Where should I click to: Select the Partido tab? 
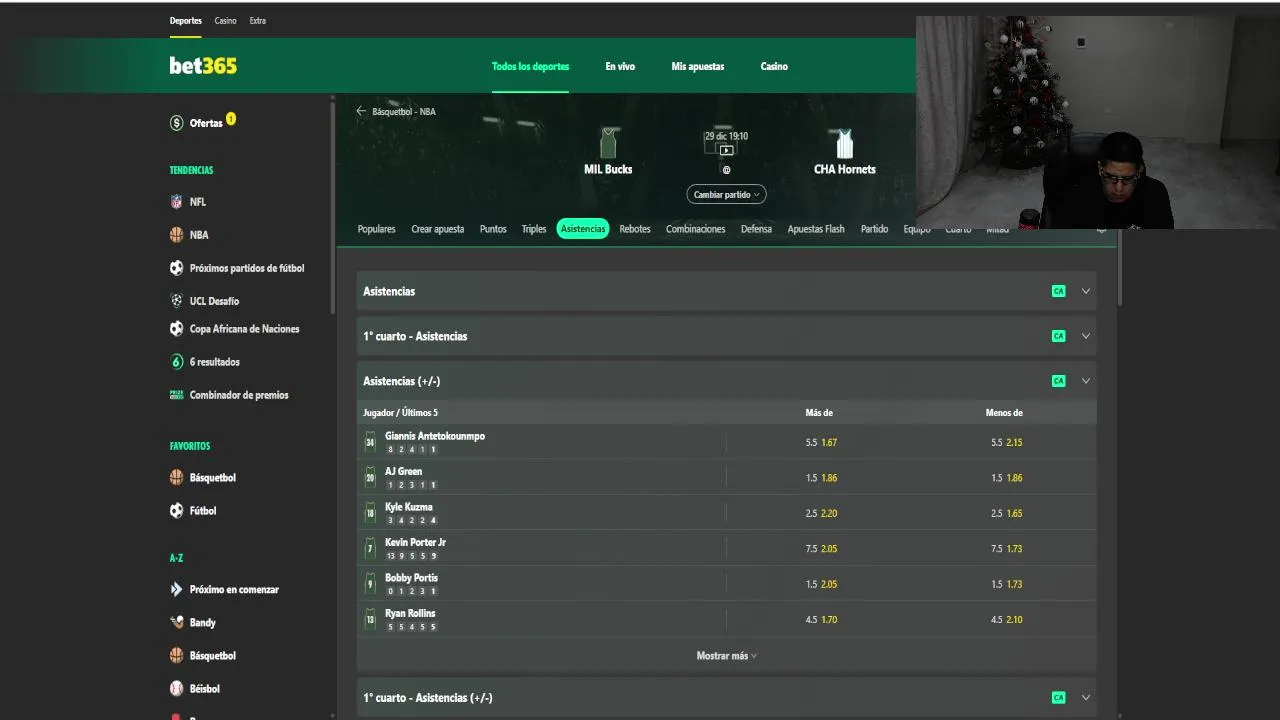[x=874, y=229]
